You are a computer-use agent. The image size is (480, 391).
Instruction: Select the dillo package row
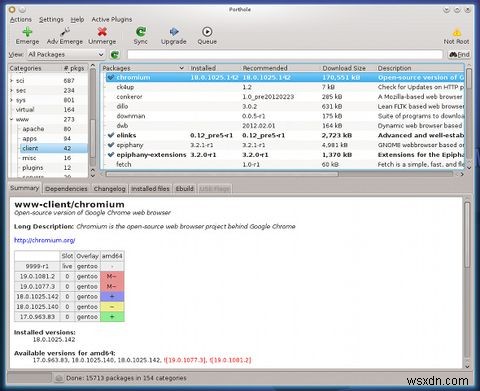[x=283, y=106]
